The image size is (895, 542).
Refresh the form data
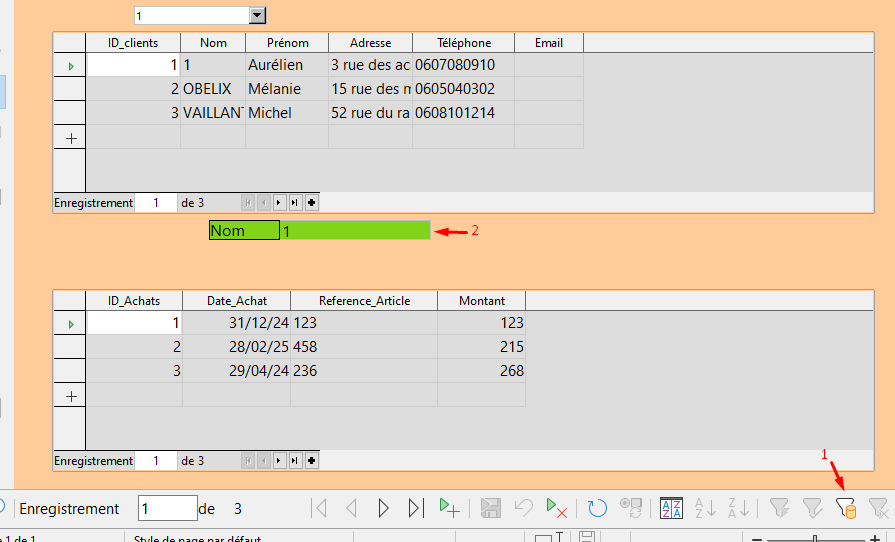[x=597, y=508]
